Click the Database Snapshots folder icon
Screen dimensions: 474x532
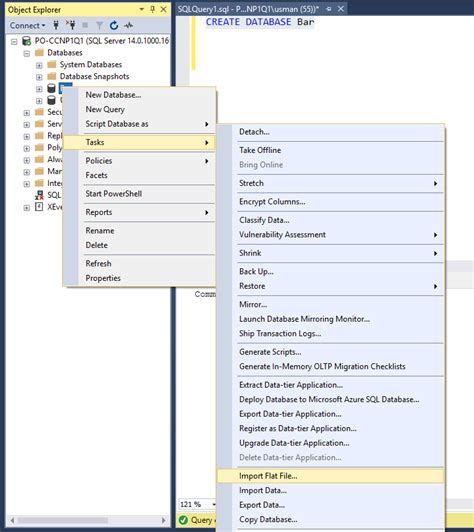[x=52, y=76]
